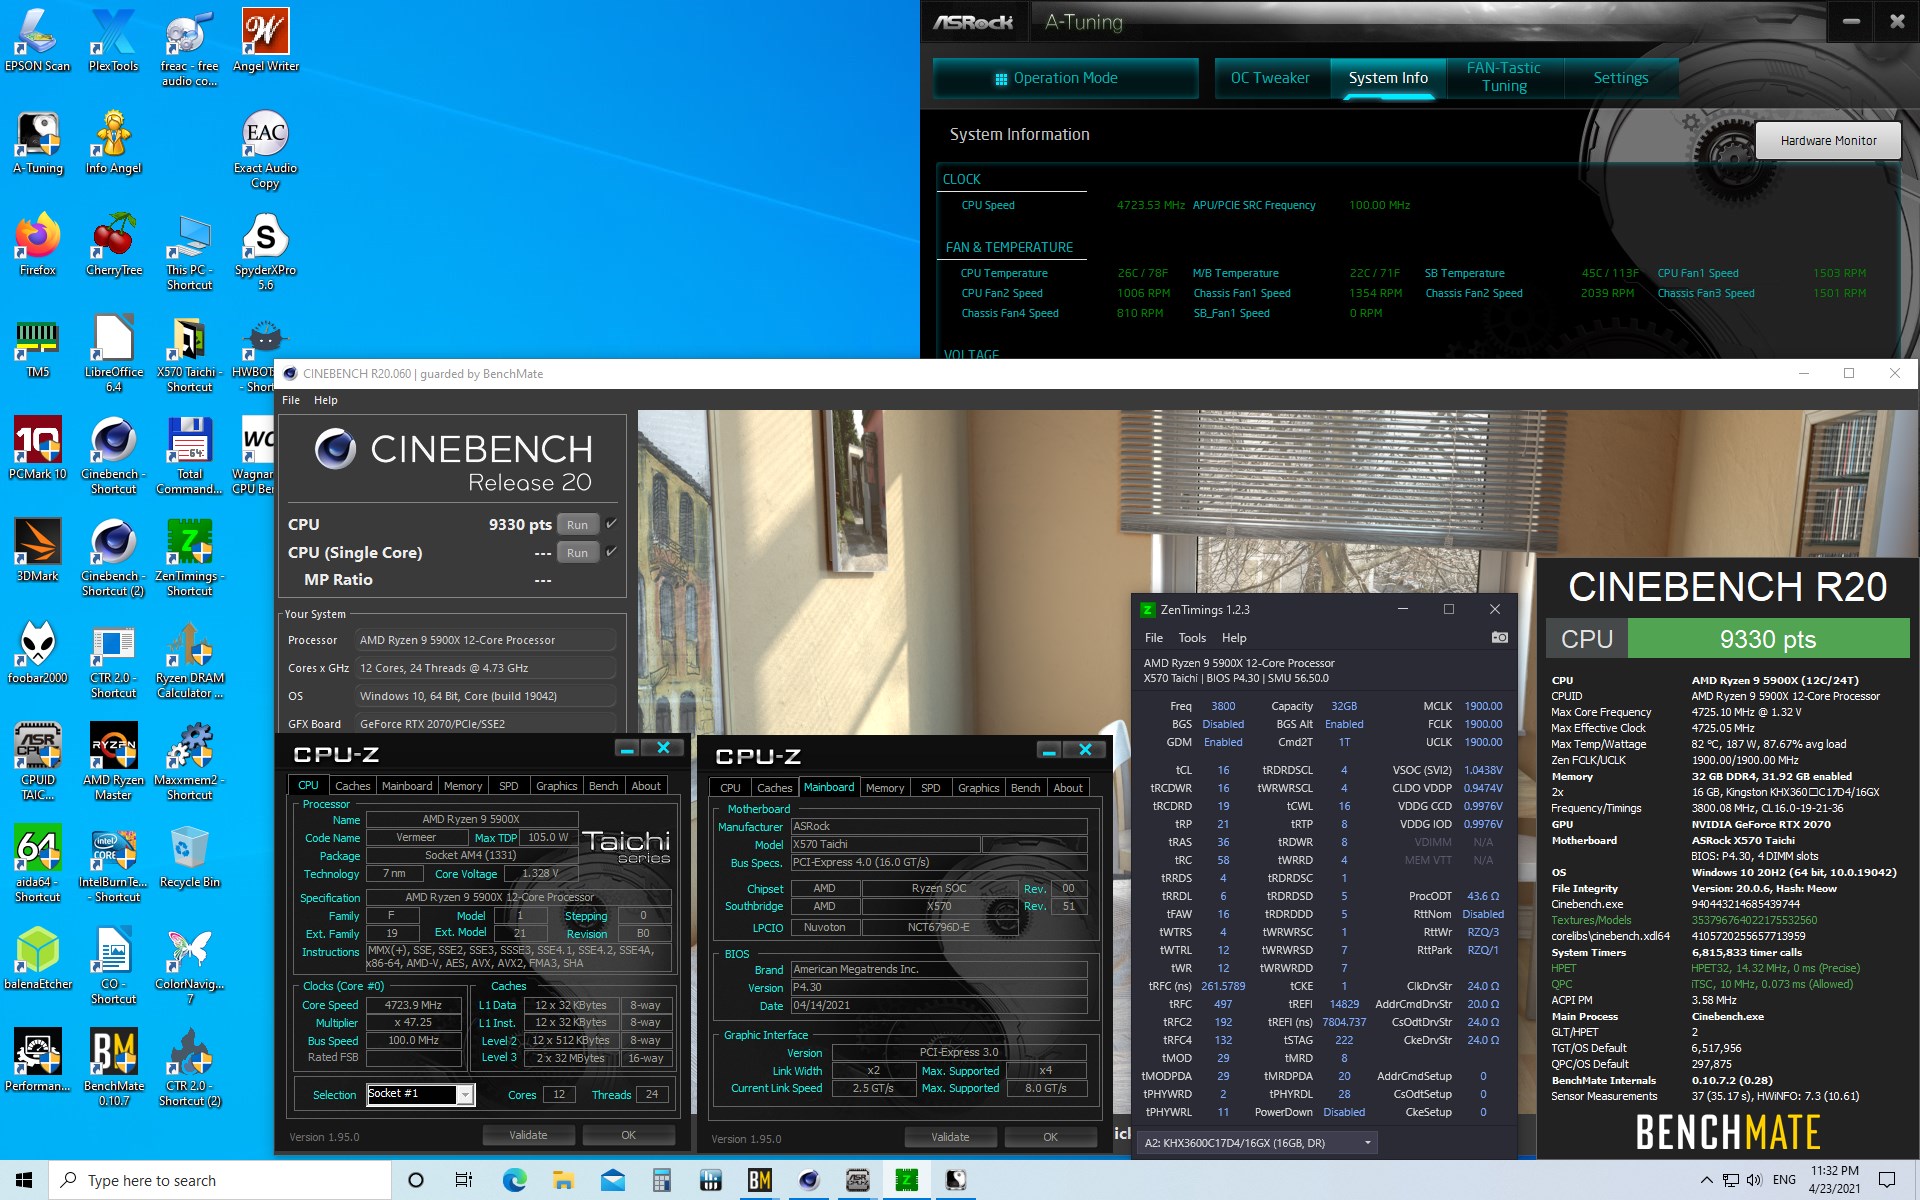The image size is (1920, 1200).
Task: Open Microsoft Edge from taskbar
Action: pyautogui.click(x=515, y=1180)
